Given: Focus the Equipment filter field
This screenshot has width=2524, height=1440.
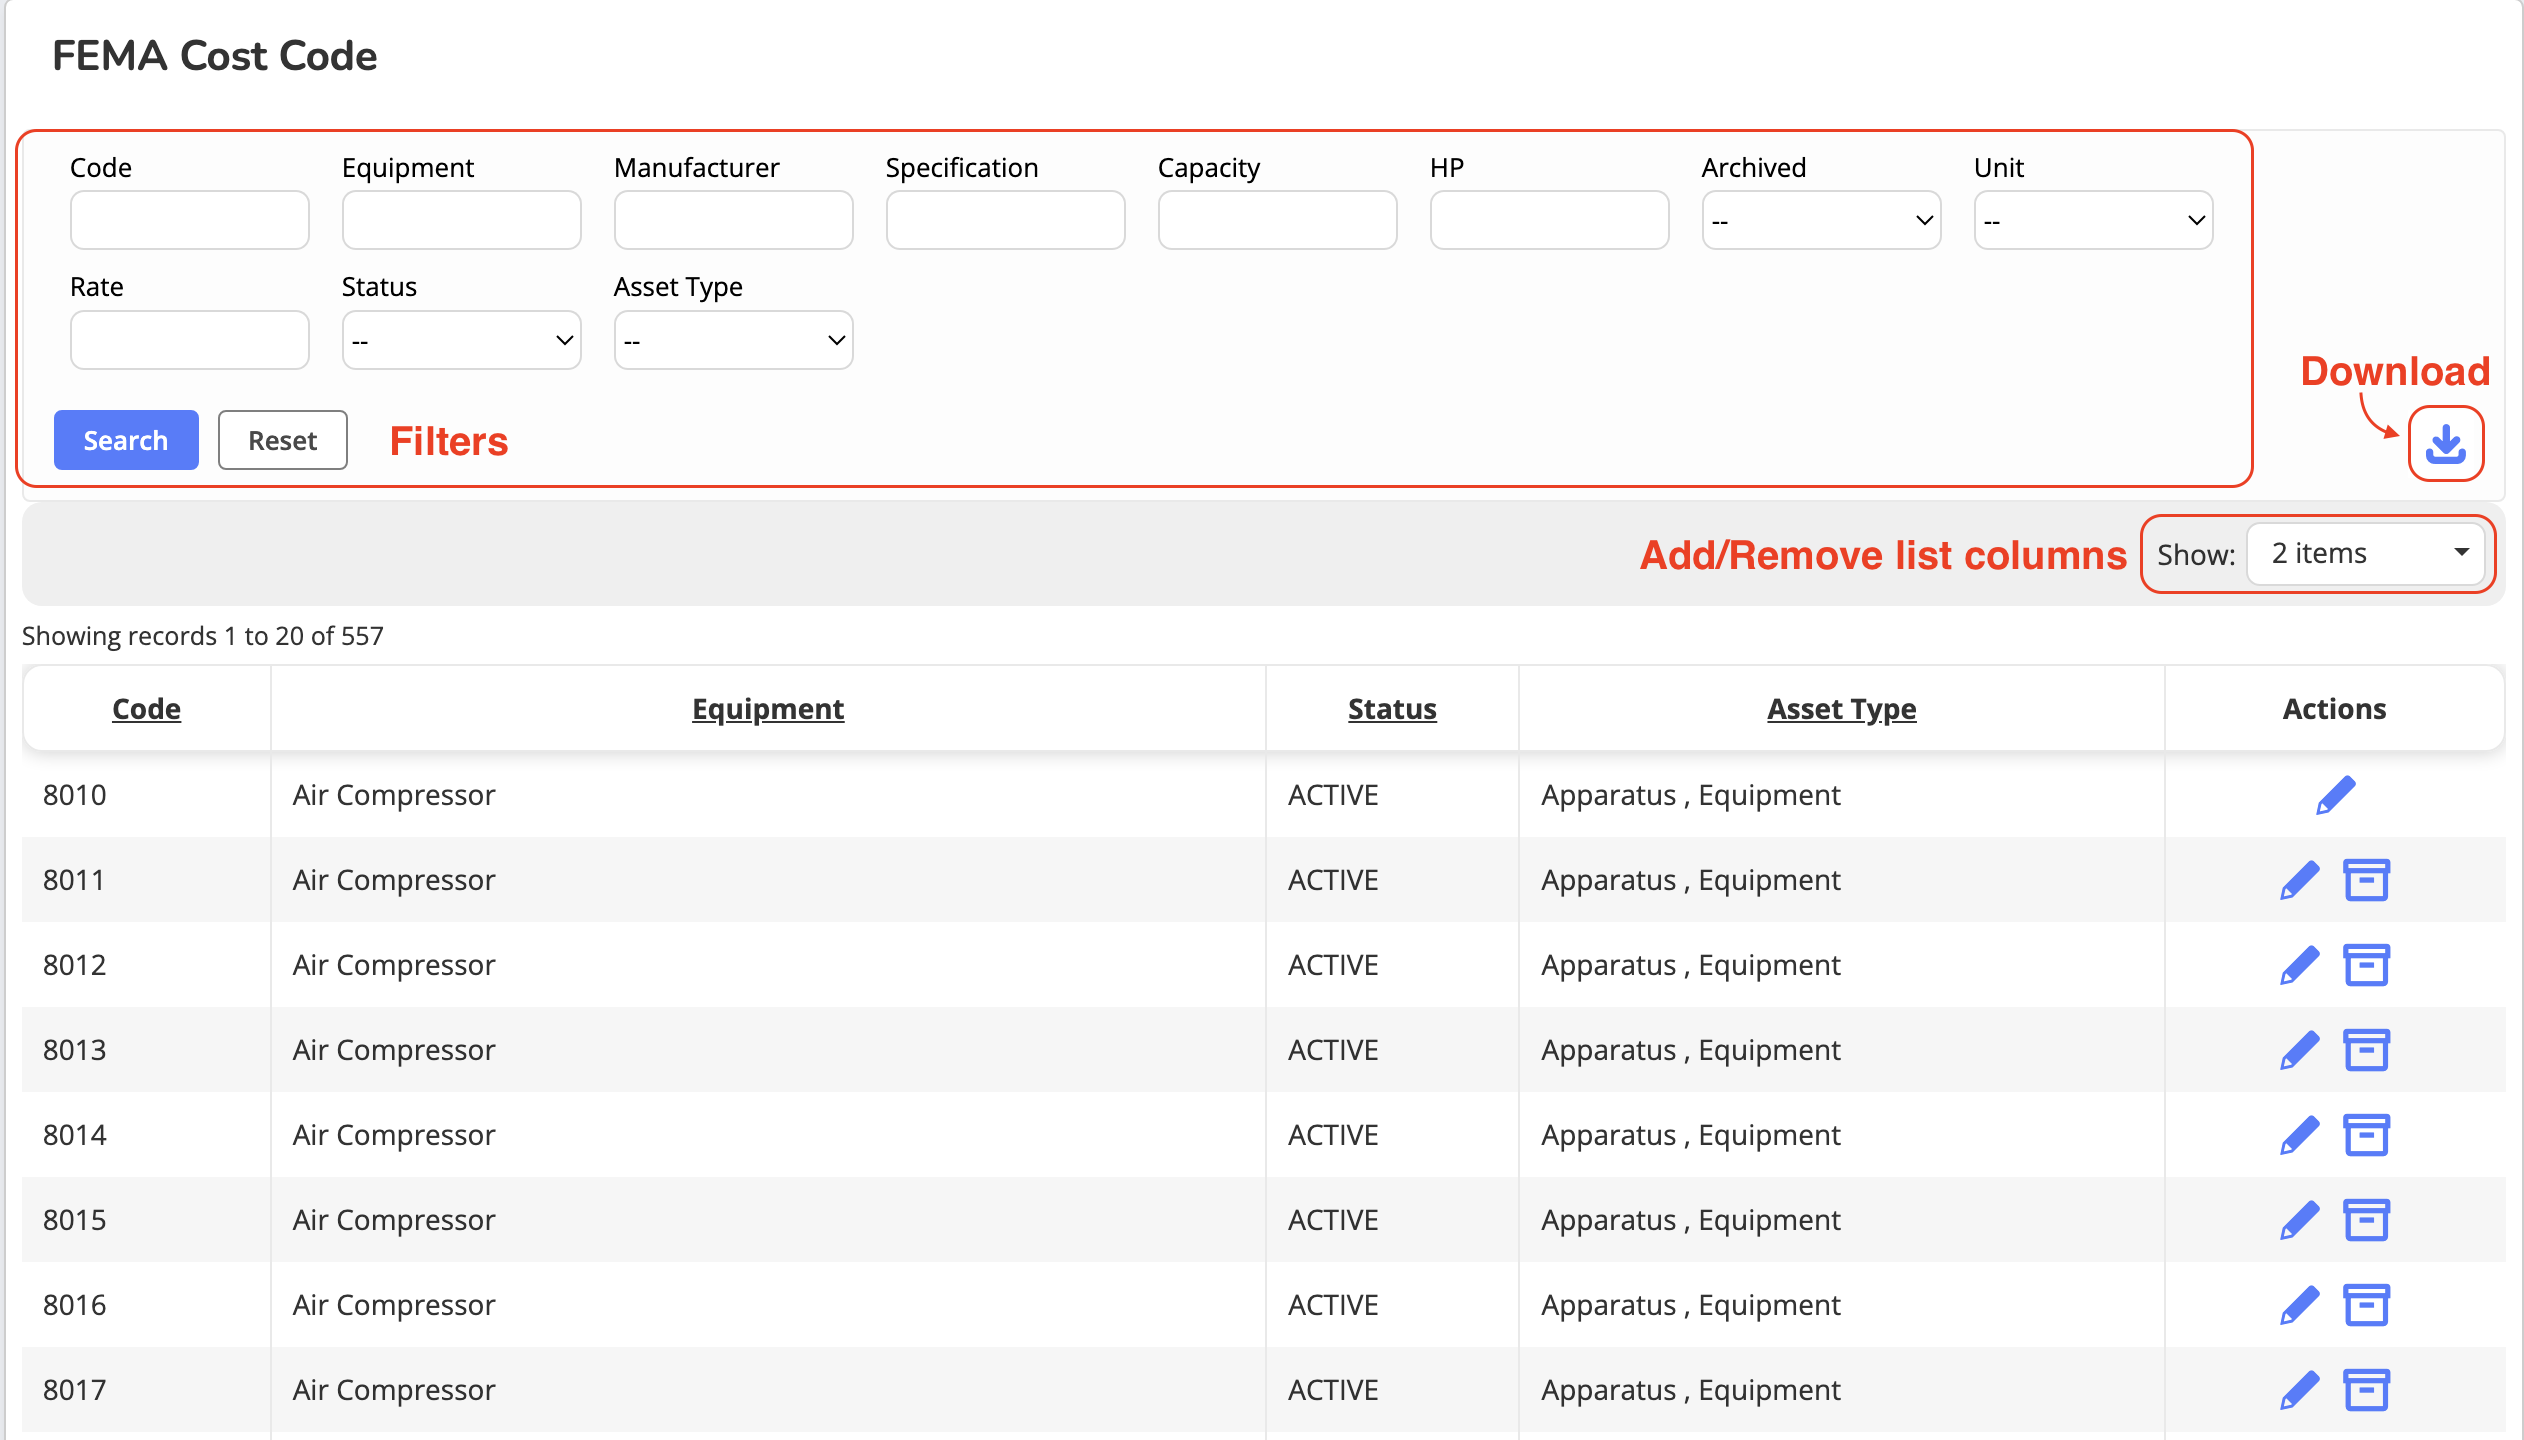Looking at the screenshot, I should click(461, 220).
